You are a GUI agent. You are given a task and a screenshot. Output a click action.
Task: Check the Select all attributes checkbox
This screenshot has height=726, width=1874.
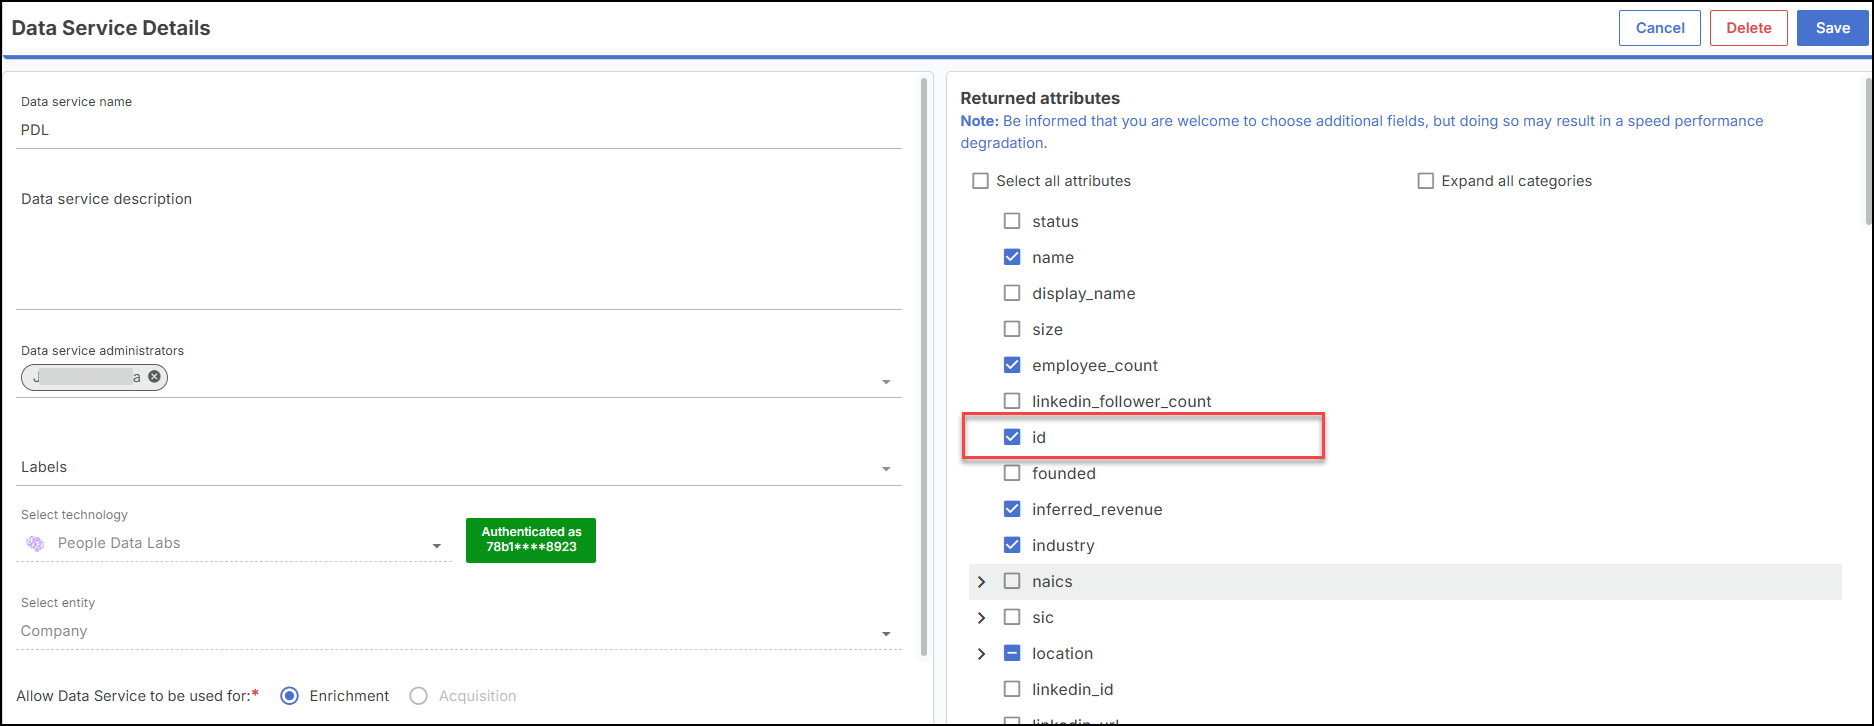click(x=981, y=181)
